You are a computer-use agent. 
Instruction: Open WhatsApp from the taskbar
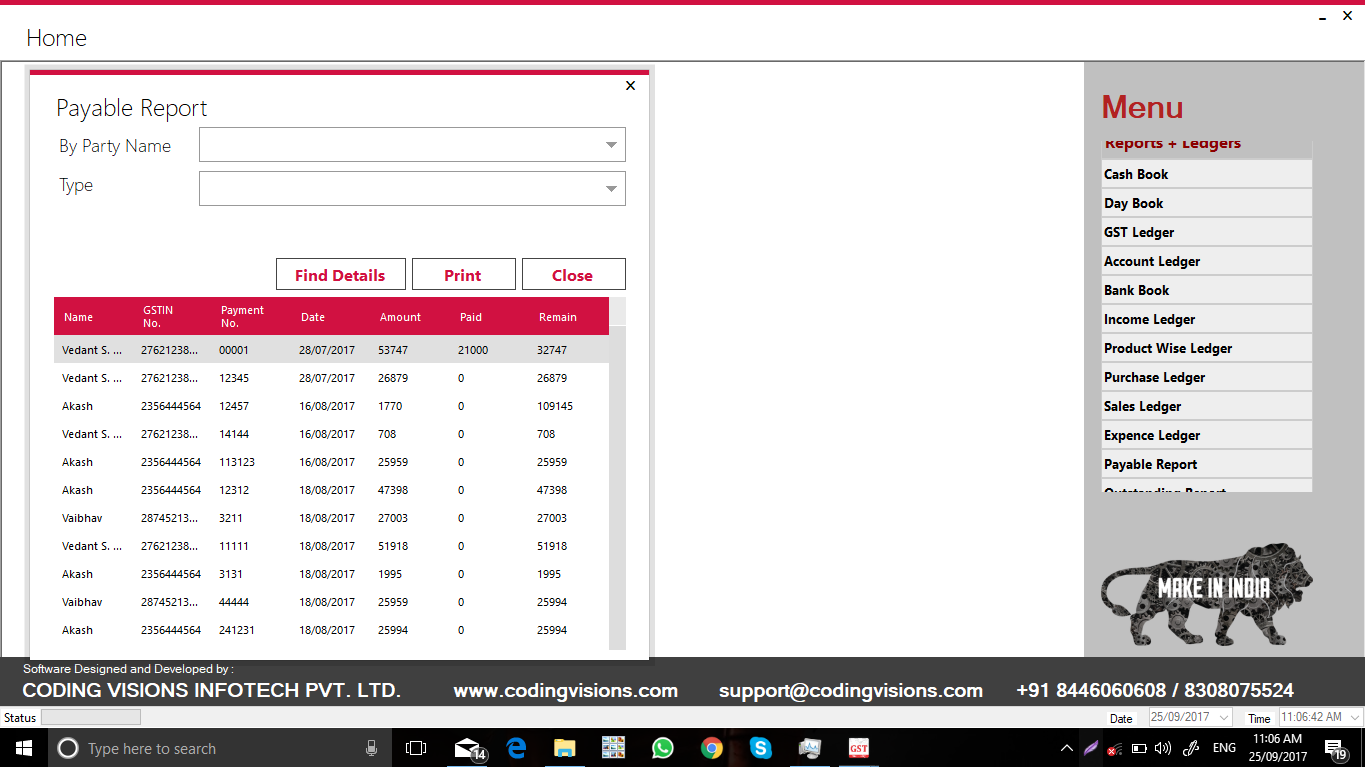[662, 748]
